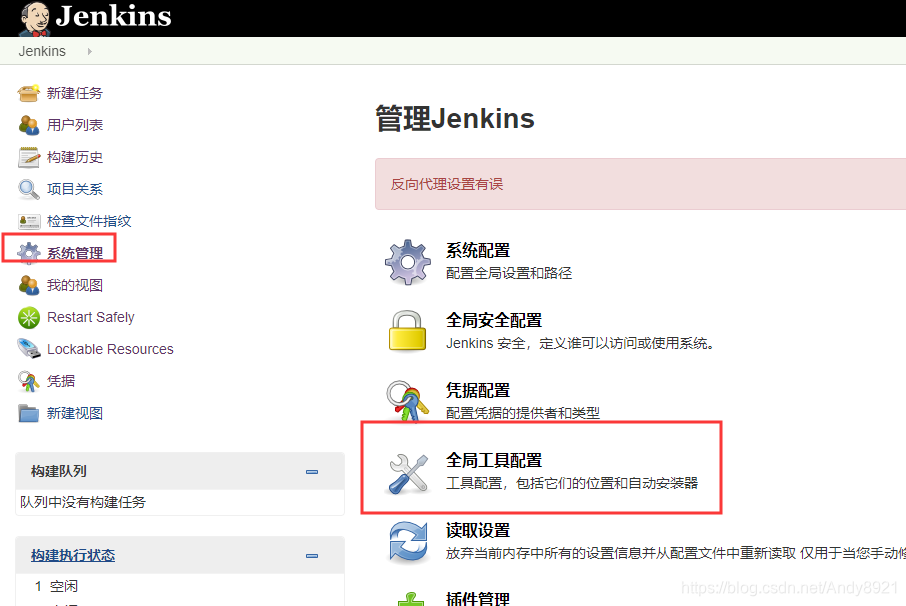Open 读取设置
The width and height of the screenshot is (906, 606).
pyautogui.click(x=478, y=530)
